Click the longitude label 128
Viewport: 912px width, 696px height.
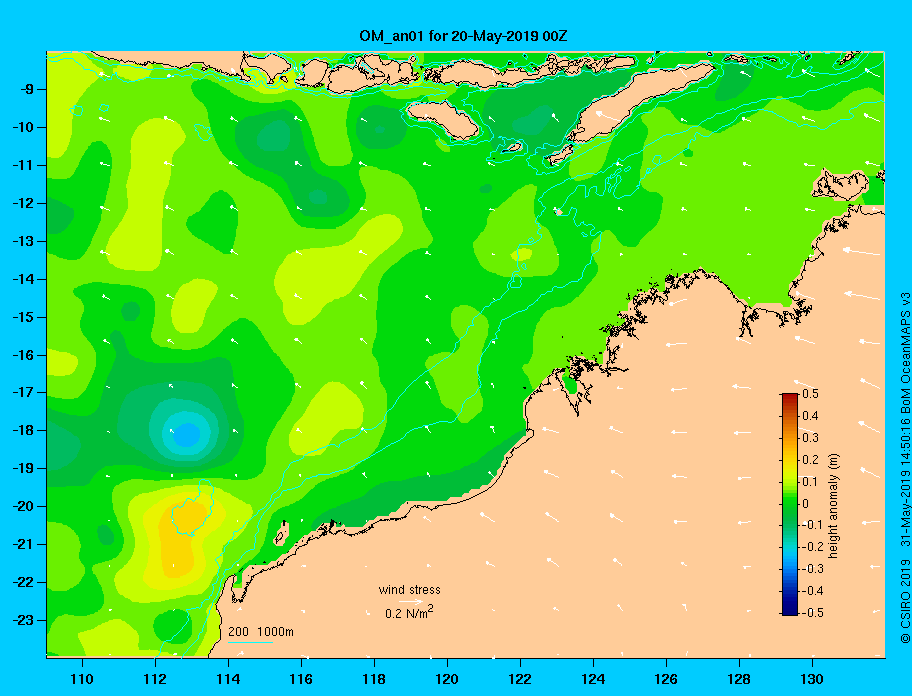[739, 679]
